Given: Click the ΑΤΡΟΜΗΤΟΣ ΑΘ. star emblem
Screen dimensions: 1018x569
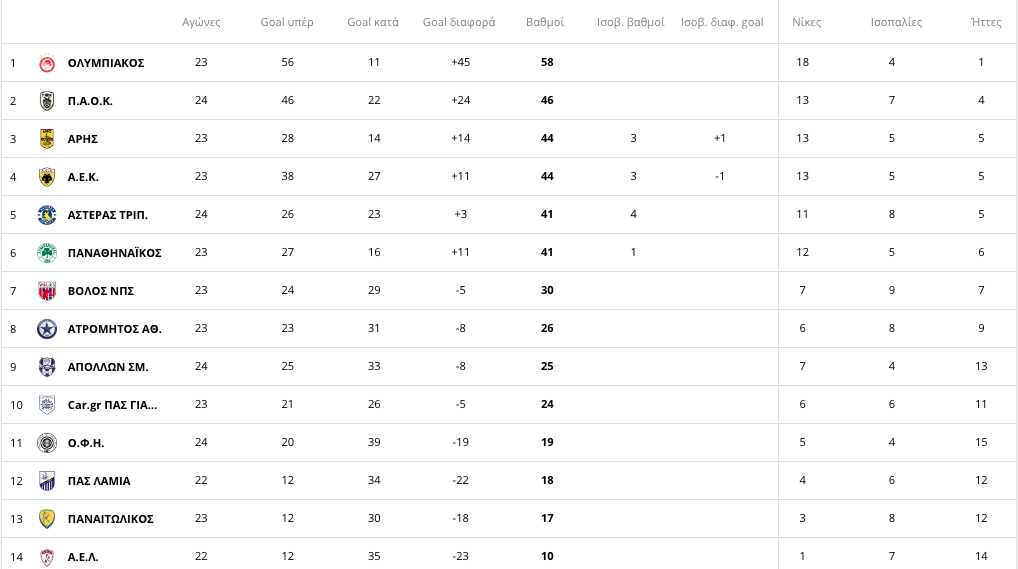Looking at the screenshot, I should tap(47, 329).
